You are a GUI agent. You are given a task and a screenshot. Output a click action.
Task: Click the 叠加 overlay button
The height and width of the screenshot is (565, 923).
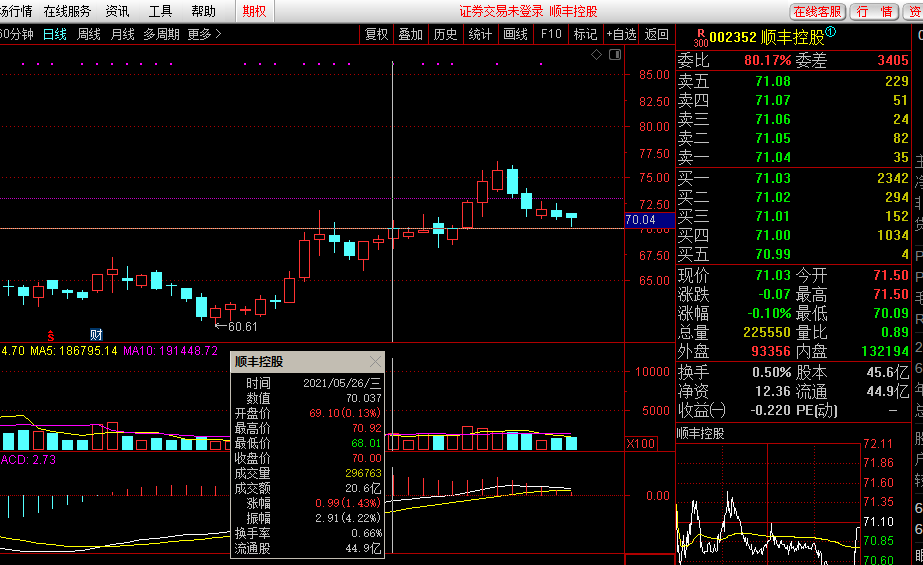411,35
